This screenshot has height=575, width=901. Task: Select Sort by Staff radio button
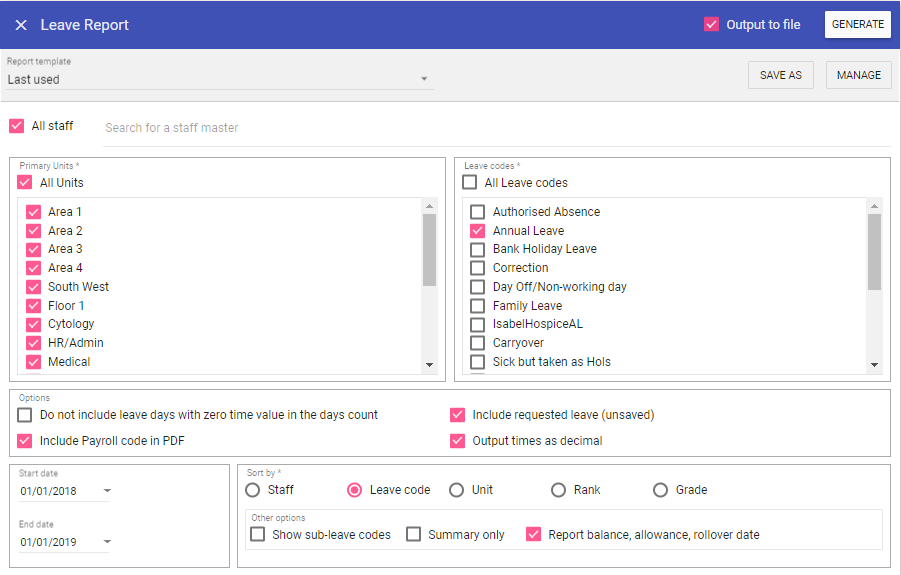tap(253, 490)
